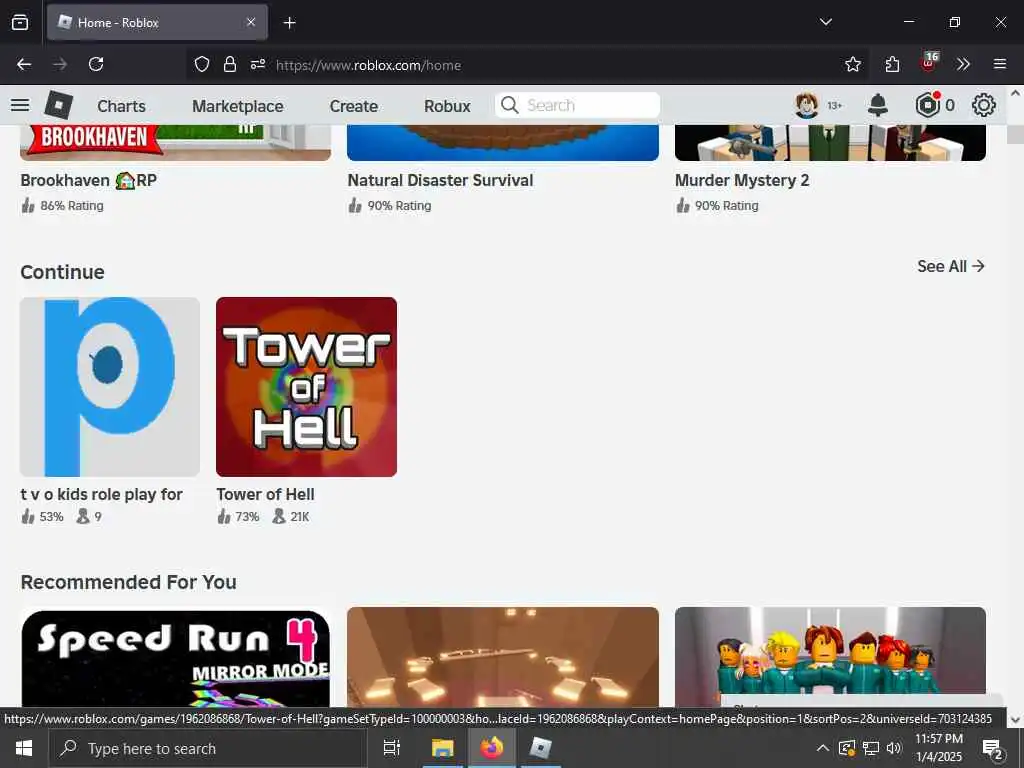Click the page vertical scrollbar thumb
Viewport: 1024px width, 768px height.
[x=1015, y=134]
